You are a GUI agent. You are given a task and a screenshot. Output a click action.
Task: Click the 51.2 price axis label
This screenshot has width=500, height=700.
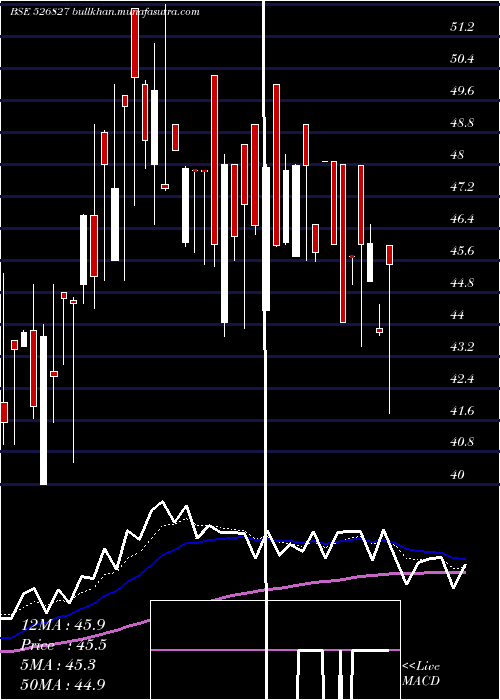pos(462,27)
